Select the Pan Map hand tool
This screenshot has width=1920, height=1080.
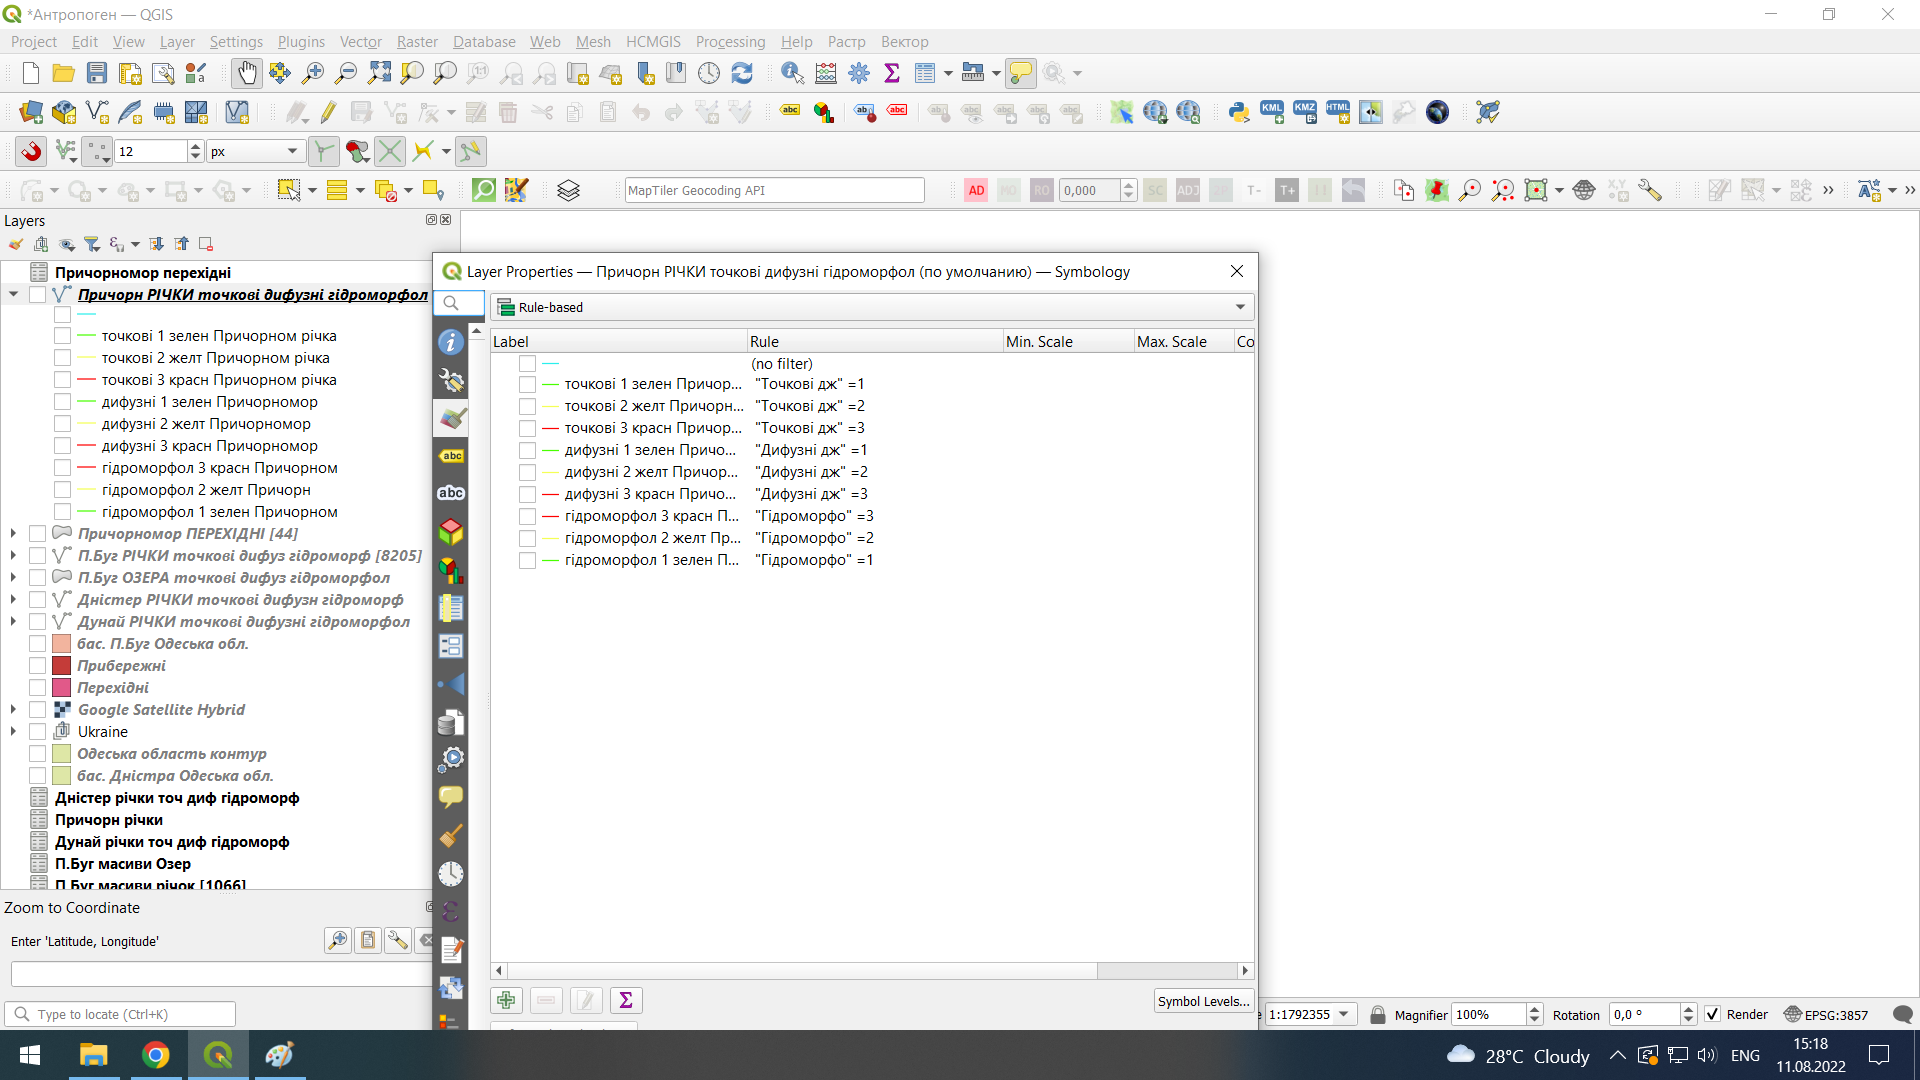click(246, 73)
